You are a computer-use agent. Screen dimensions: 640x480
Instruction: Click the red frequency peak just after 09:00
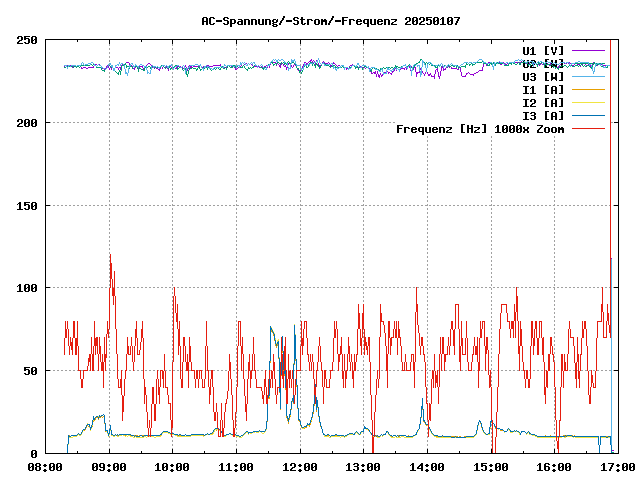(110, 256)
